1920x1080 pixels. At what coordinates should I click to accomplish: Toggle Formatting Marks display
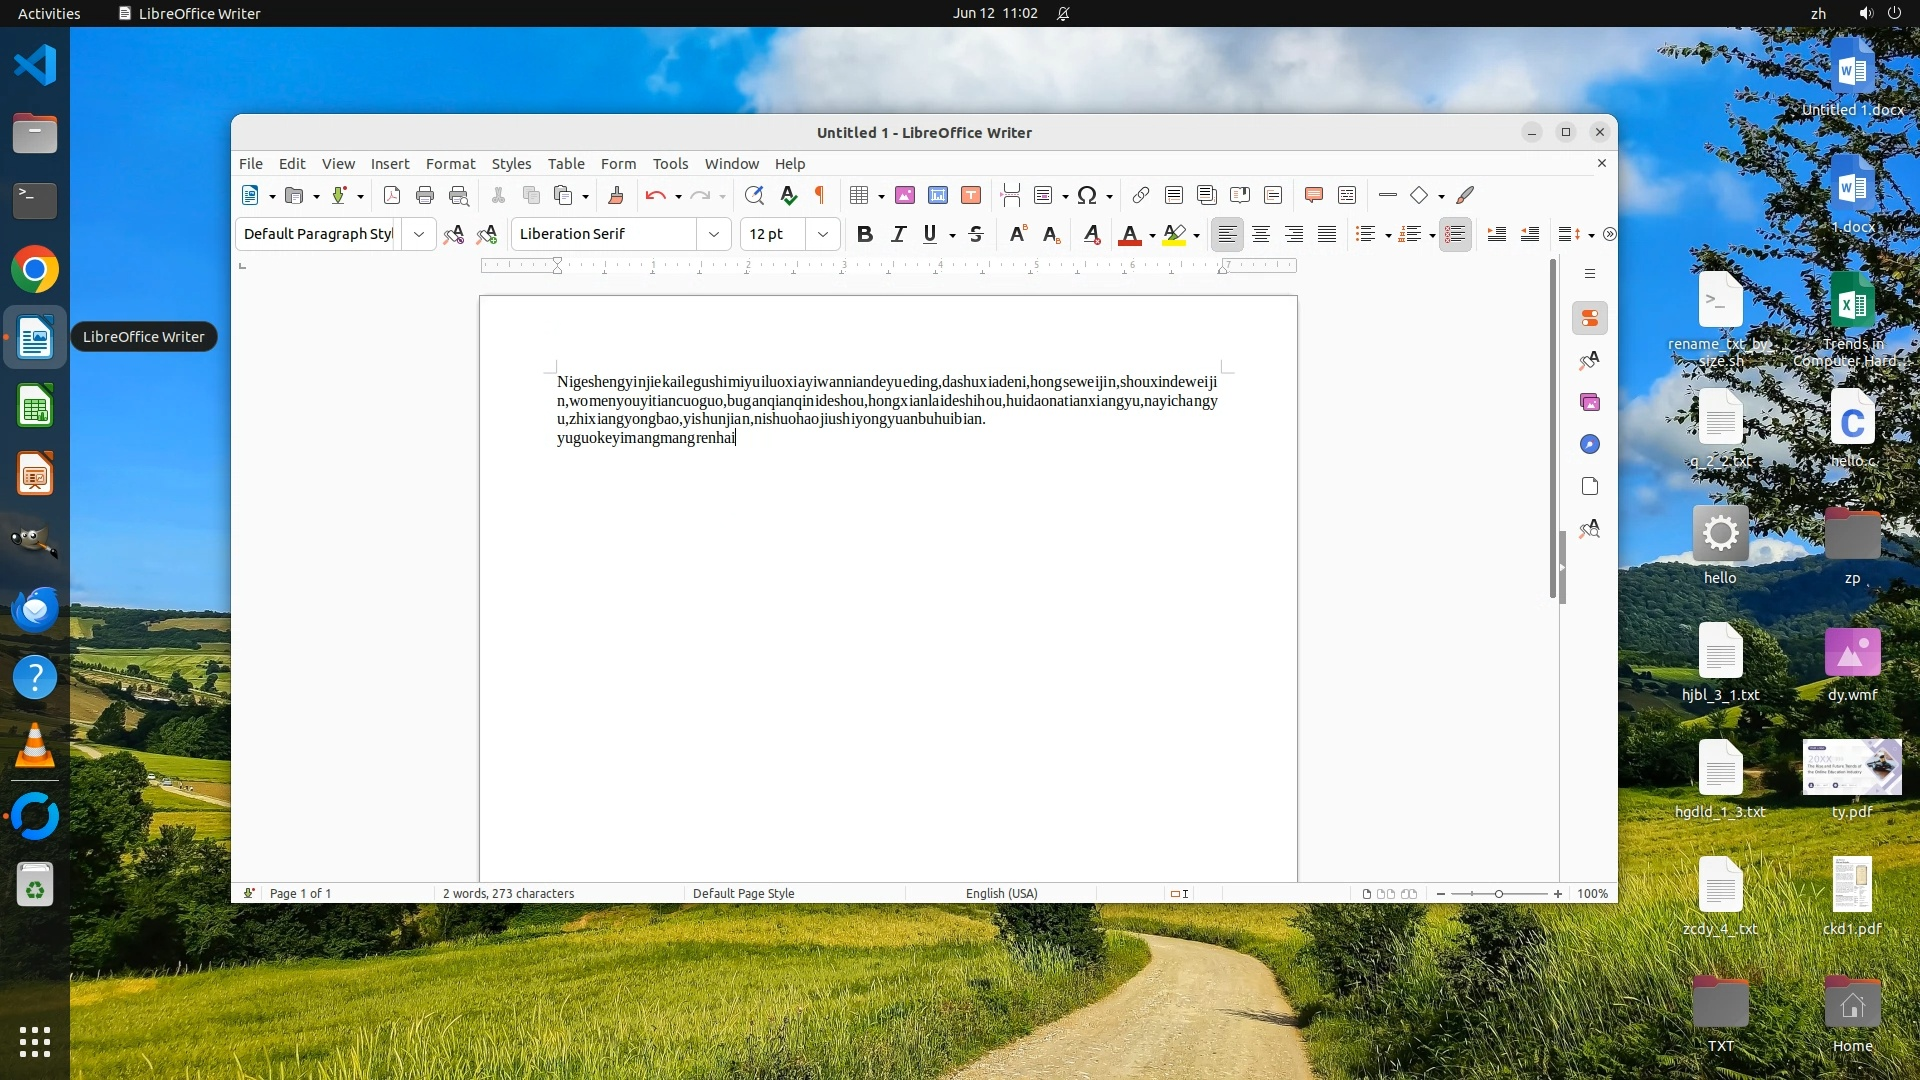[820, 195]
